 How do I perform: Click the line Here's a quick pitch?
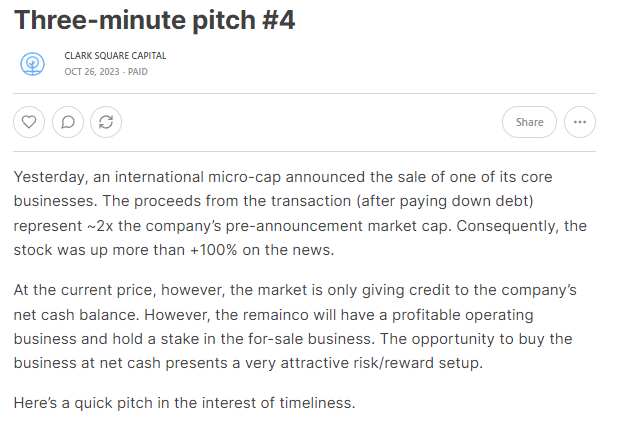pyautogui.click(x=184, y=403)
